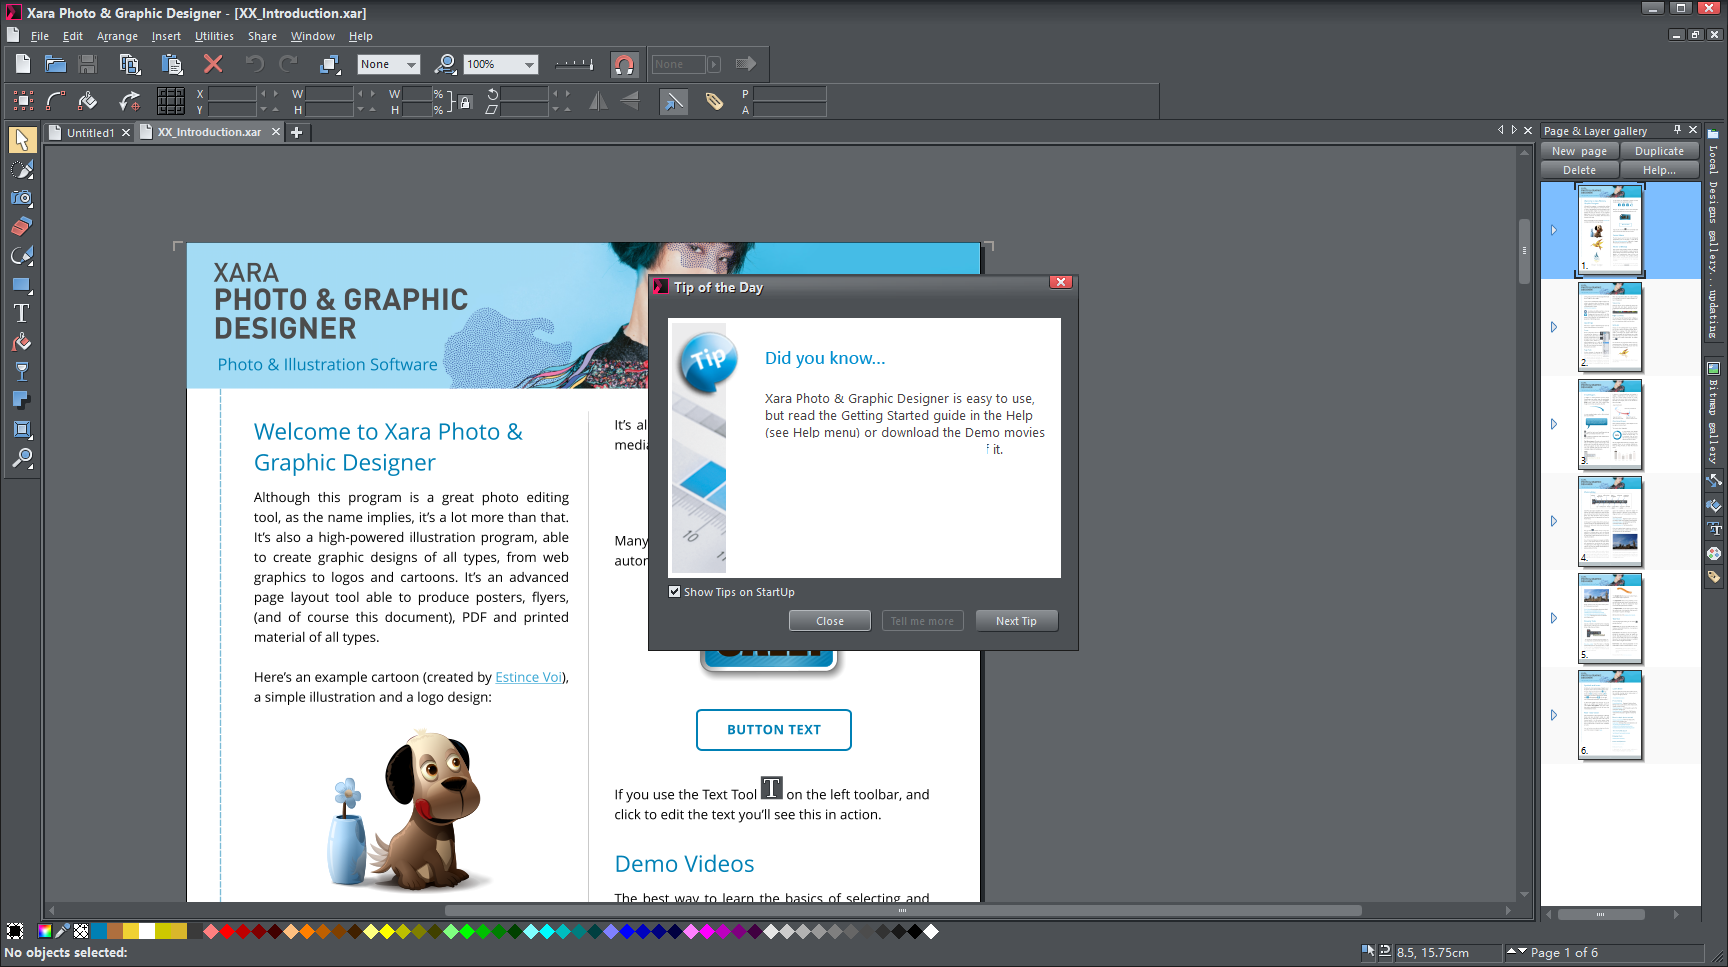1728x967 pixels.
Task: Switch to the Untitled1 document tab
Action: point(89,132)
